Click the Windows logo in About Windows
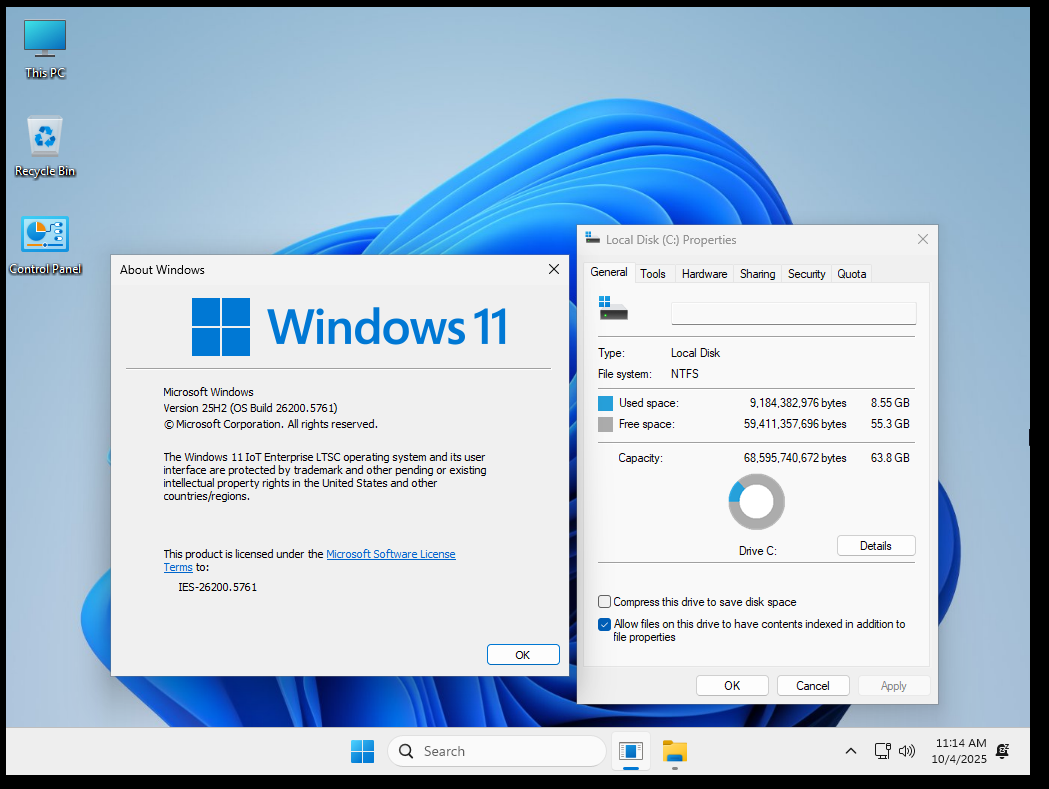Viewport: 1049px width, 789px height. tap(221, 327)
